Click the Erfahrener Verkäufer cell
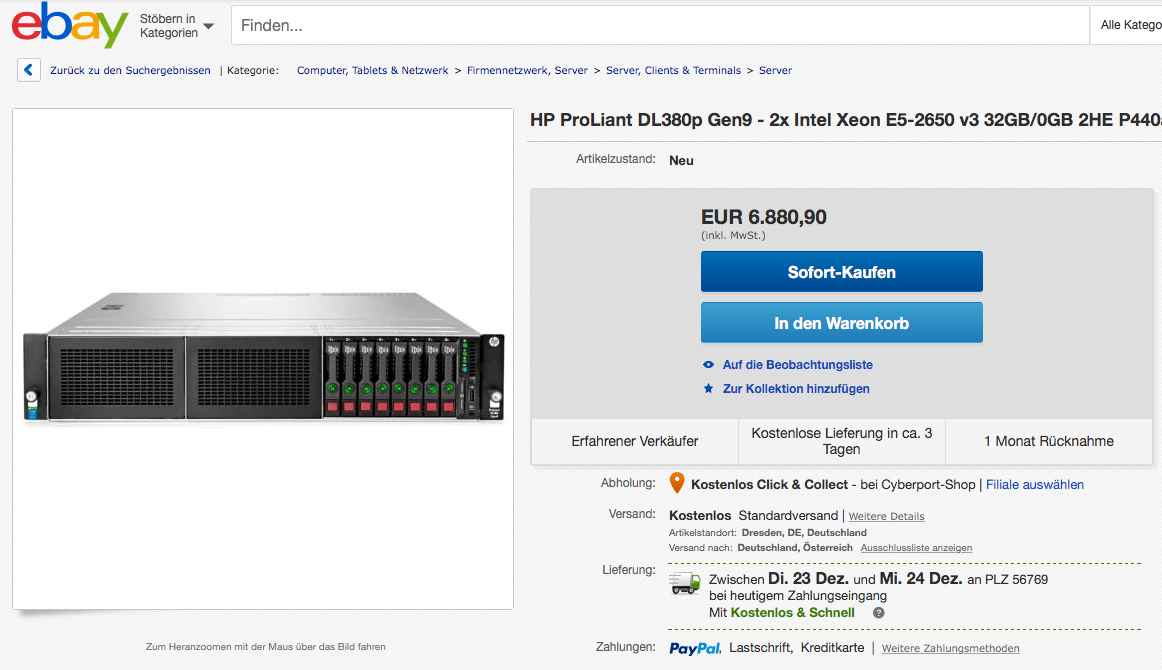This screenshot has height=670, width=1162. [635, 441]
